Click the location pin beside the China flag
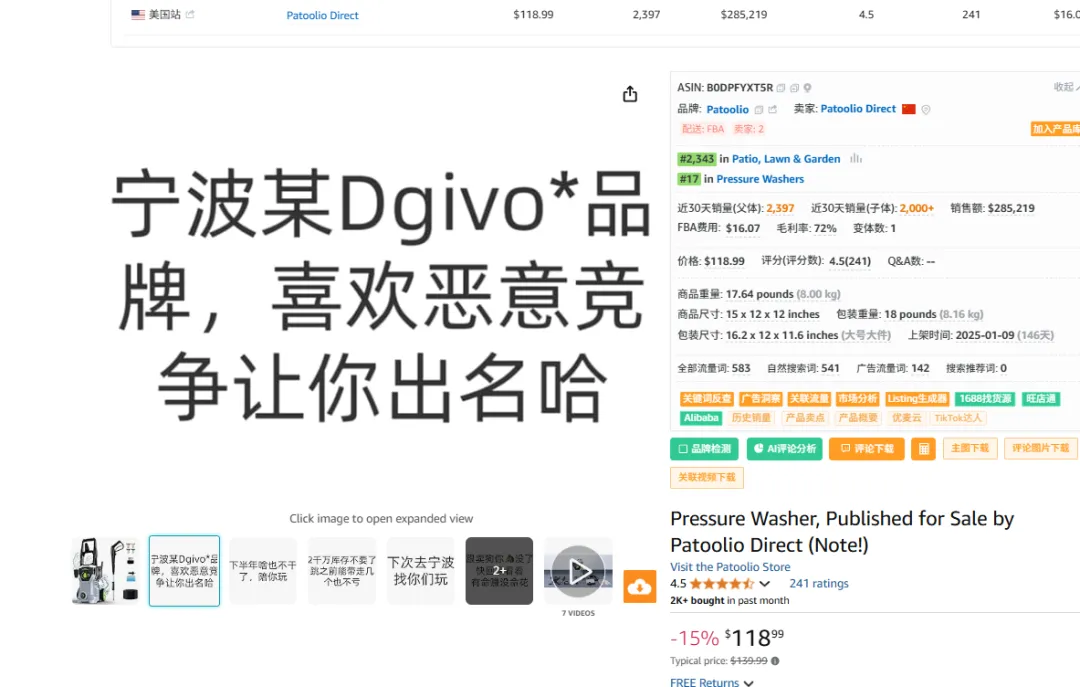Image resolution: width=1080 pixels, height=687 pixels. click(x=925, y=110)
